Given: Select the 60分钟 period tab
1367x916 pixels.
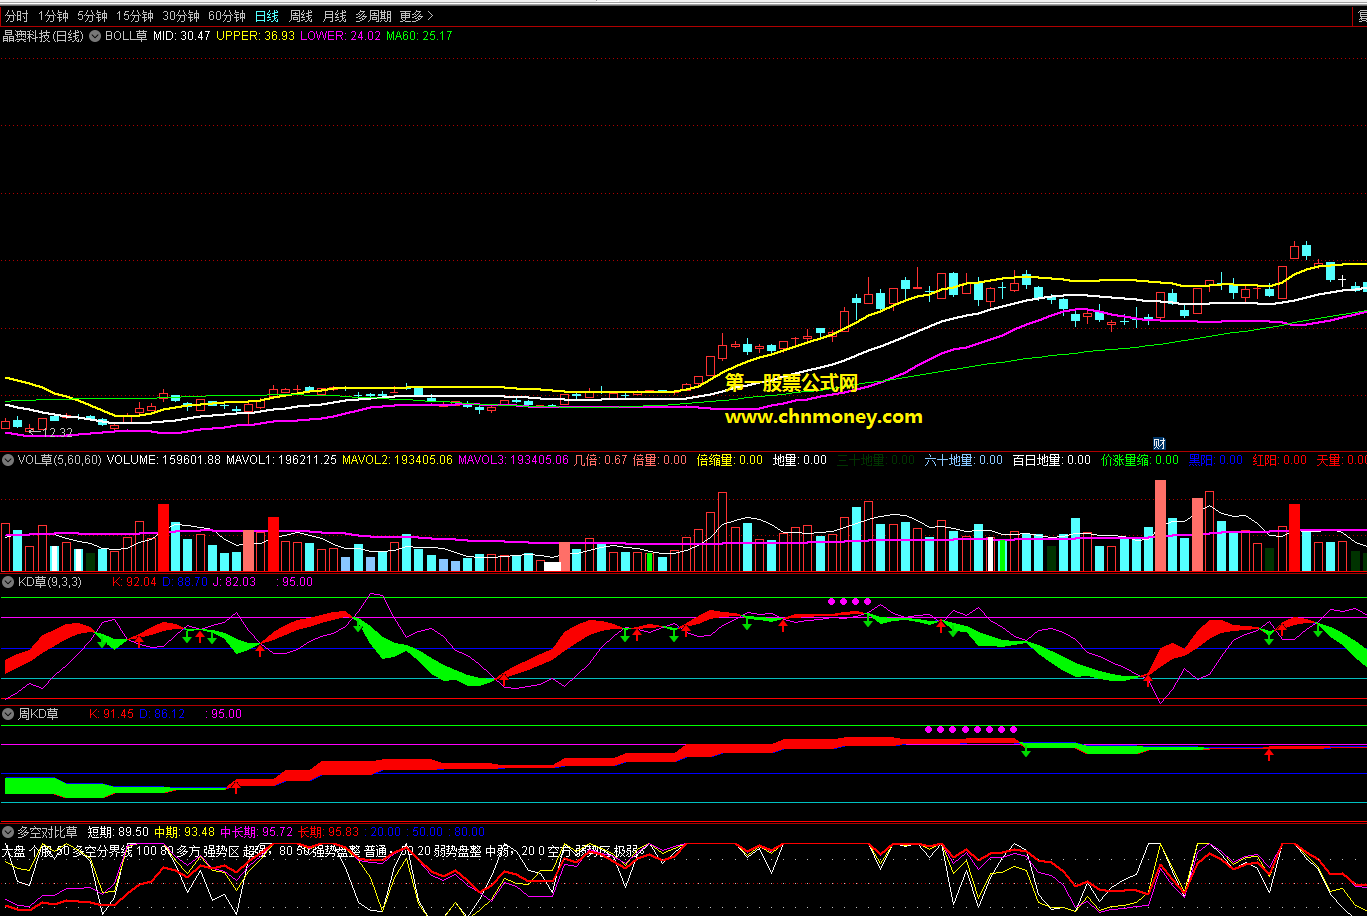Looking at the screenshot, I should tap(227, 16).
